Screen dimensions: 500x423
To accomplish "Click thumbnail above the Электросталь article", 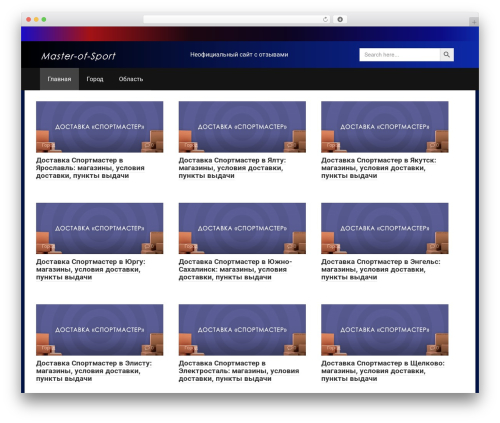I will click(242, 330).
